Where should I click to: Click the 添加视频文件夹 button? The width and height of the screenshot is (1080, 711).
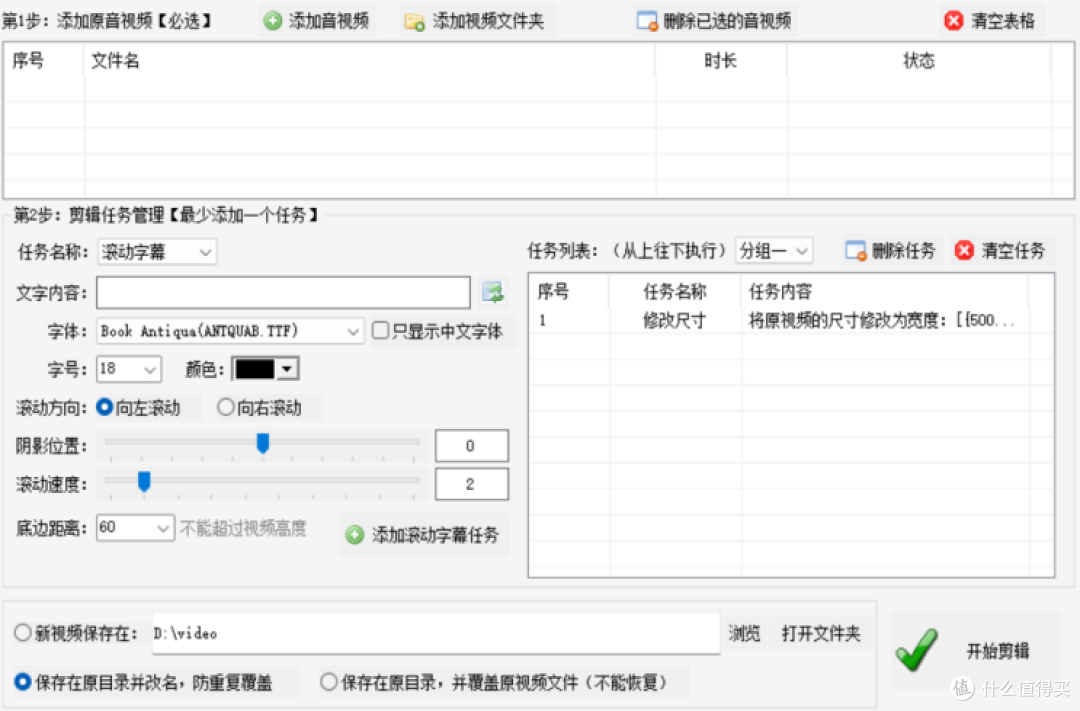475,21
